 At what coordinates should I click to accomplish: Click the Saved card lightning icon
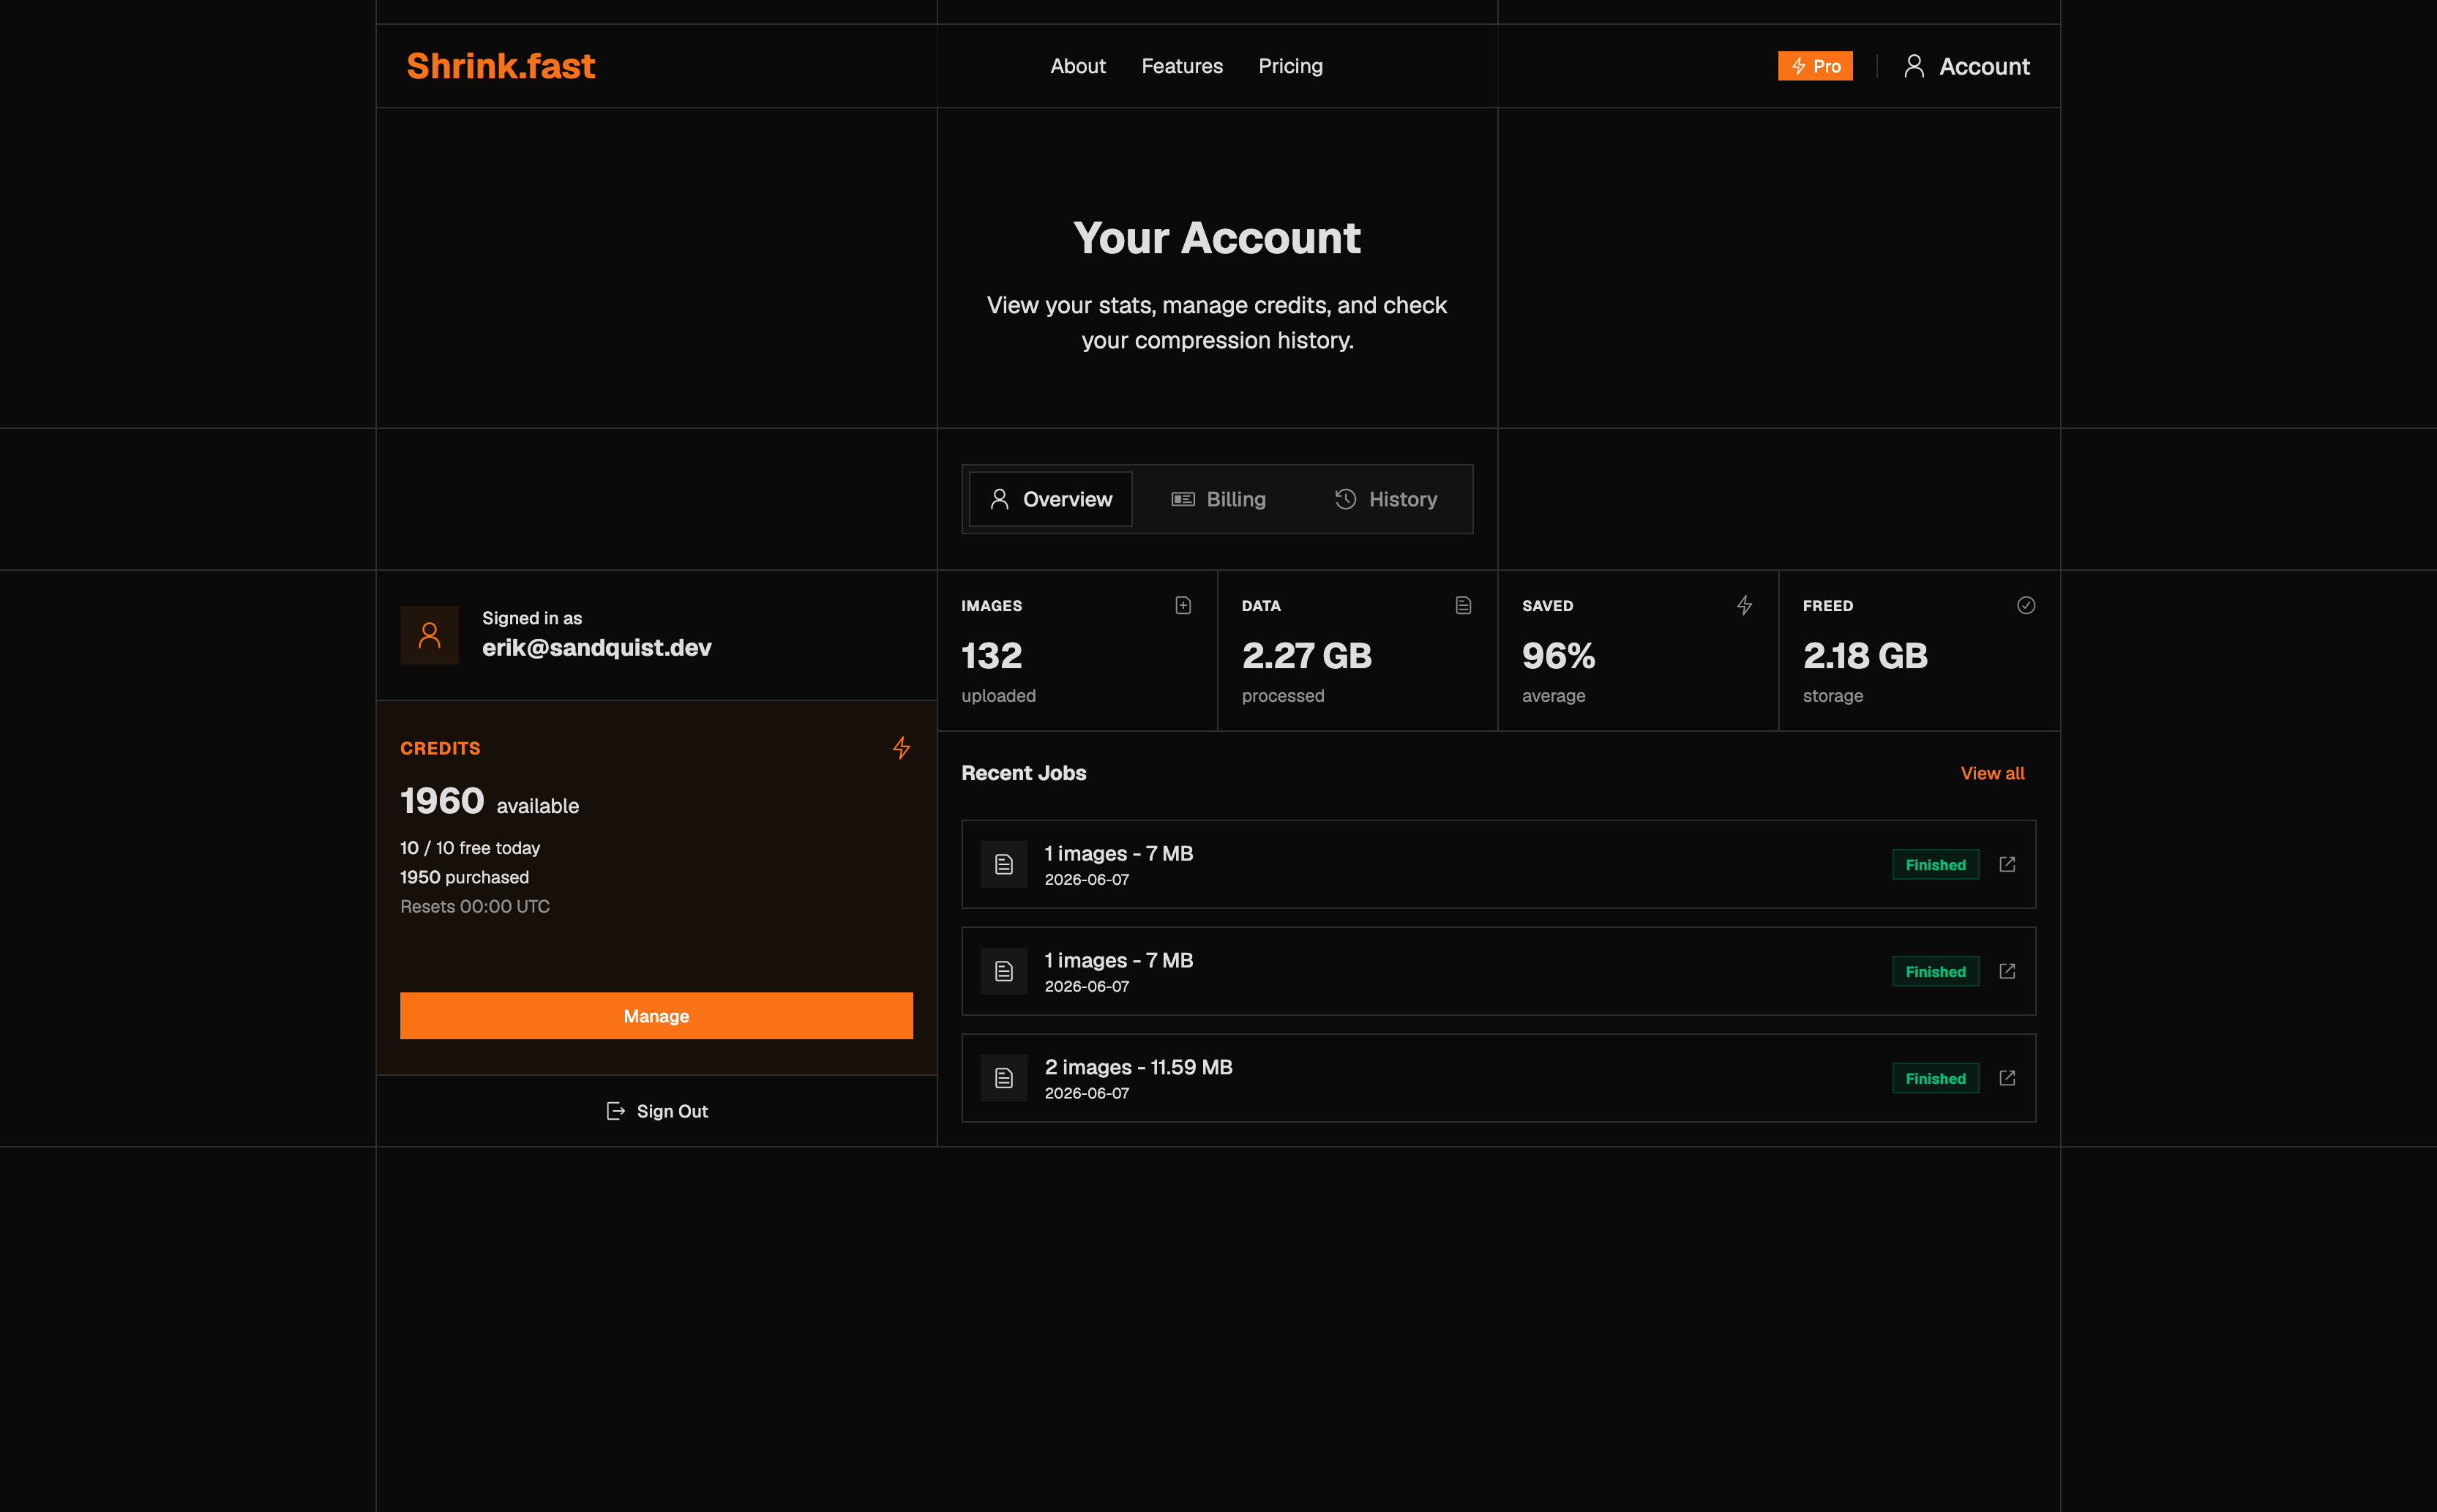coord(1744,605)
